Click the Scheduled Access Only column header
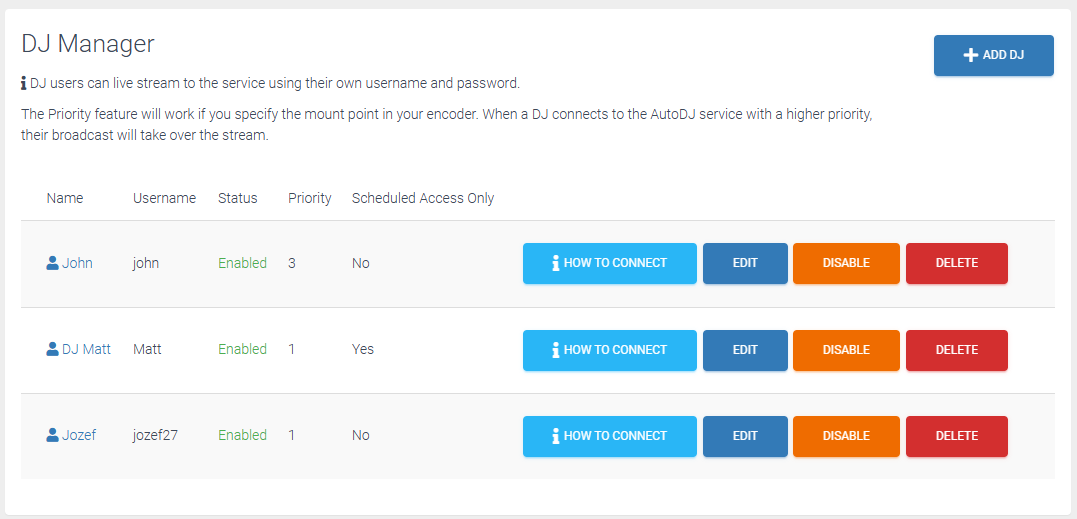Image resolution: width=1077 pixels, height=519 pixels. 423,198
